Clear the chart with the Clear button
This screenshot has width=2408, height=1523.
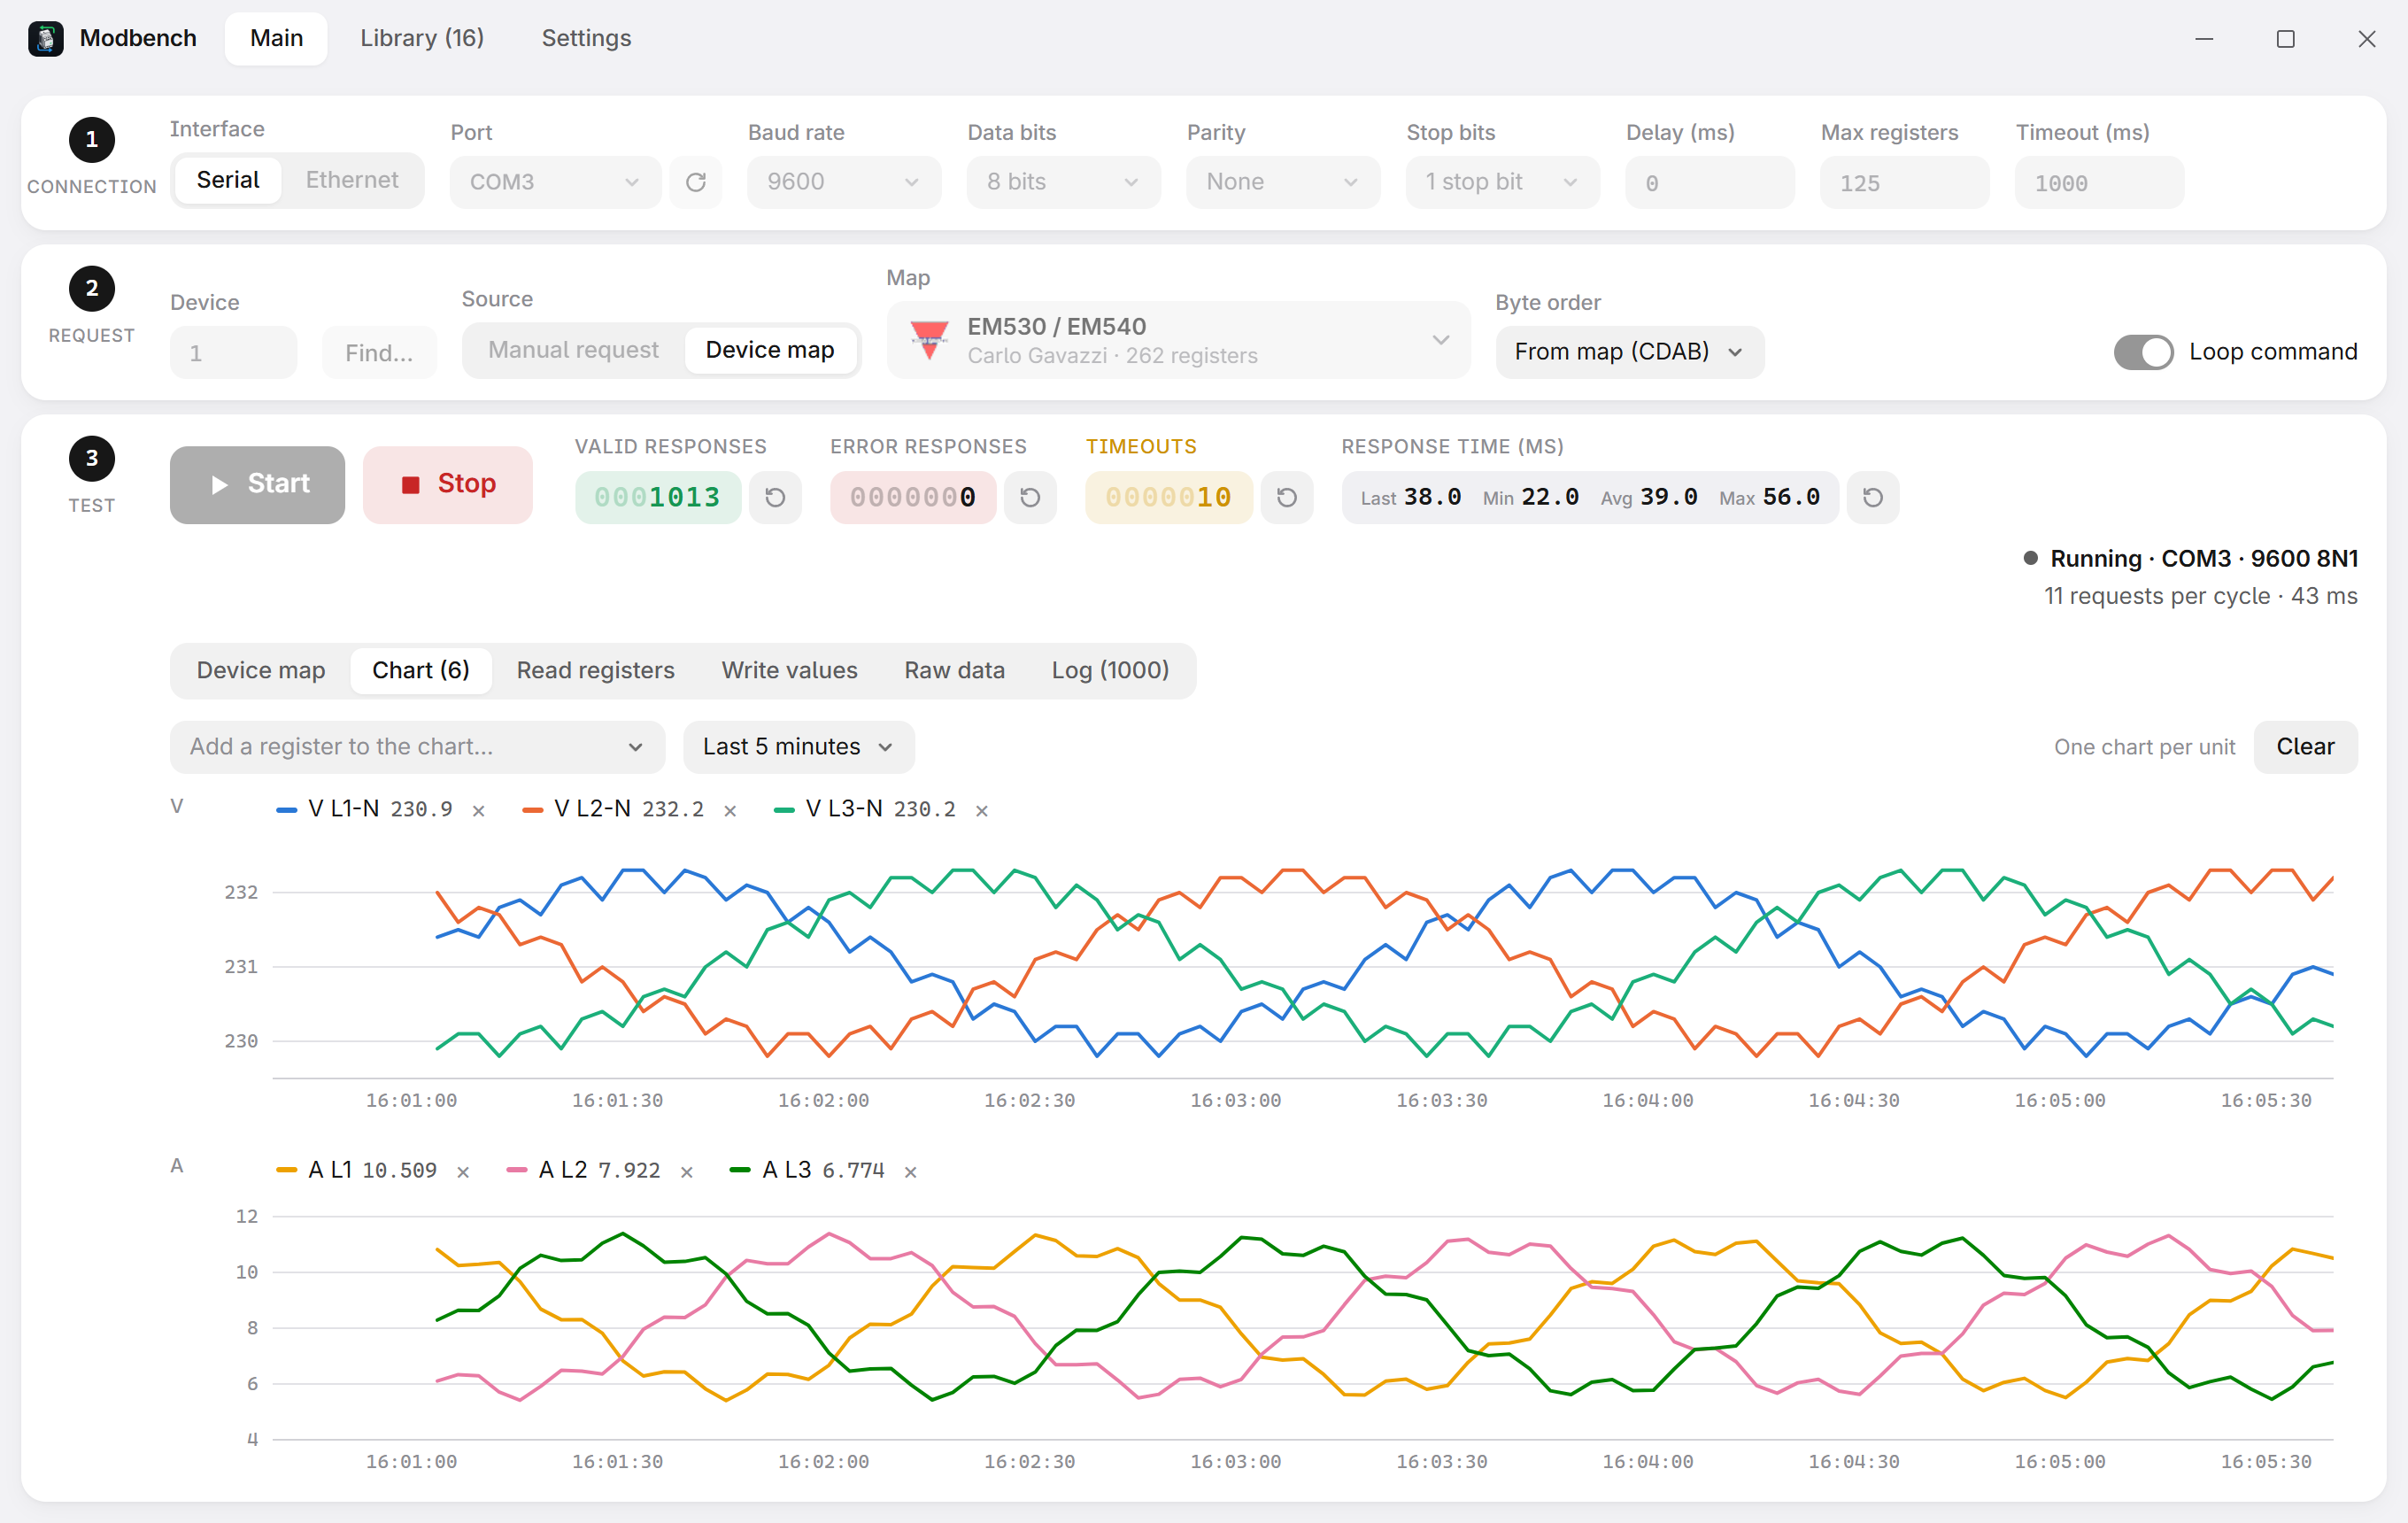pyautogui.click(x=2305, y=747)
